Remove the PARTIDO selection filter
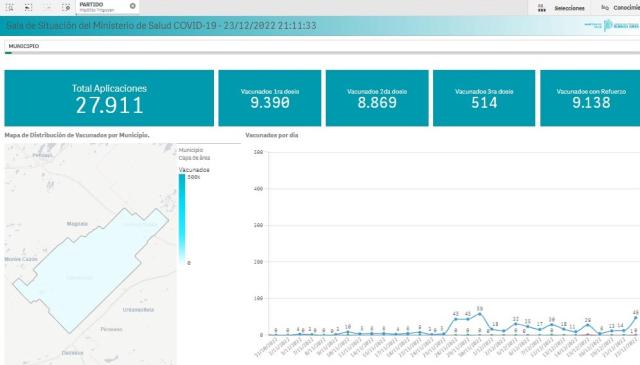 tap(133, 6)
